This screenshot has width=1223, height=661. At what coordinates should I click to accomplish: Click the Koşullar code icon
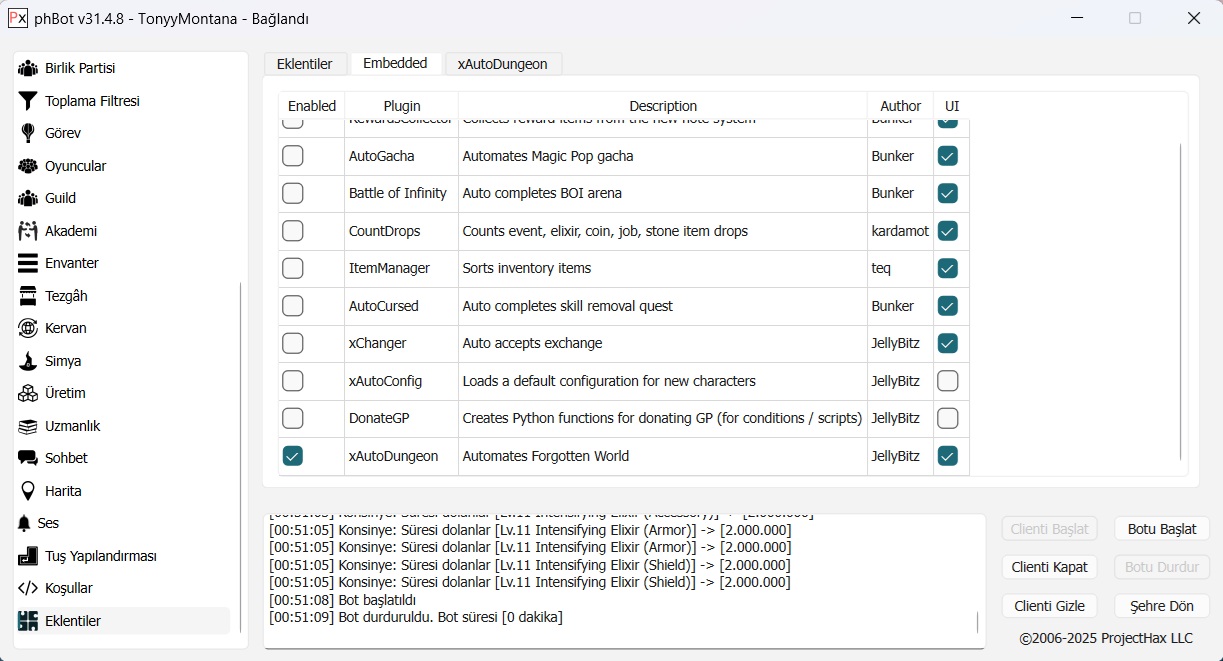click(x=28, y=588)
